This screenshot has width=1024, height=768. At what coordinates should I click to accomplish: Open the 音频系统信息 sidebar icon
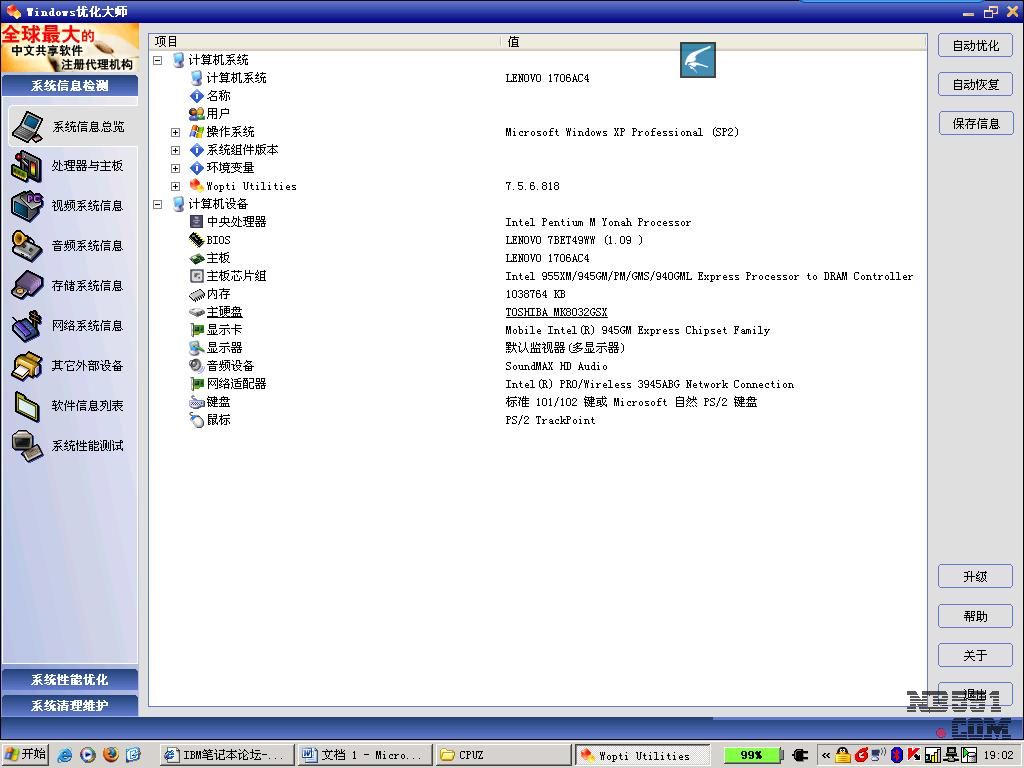pos(27,246)
